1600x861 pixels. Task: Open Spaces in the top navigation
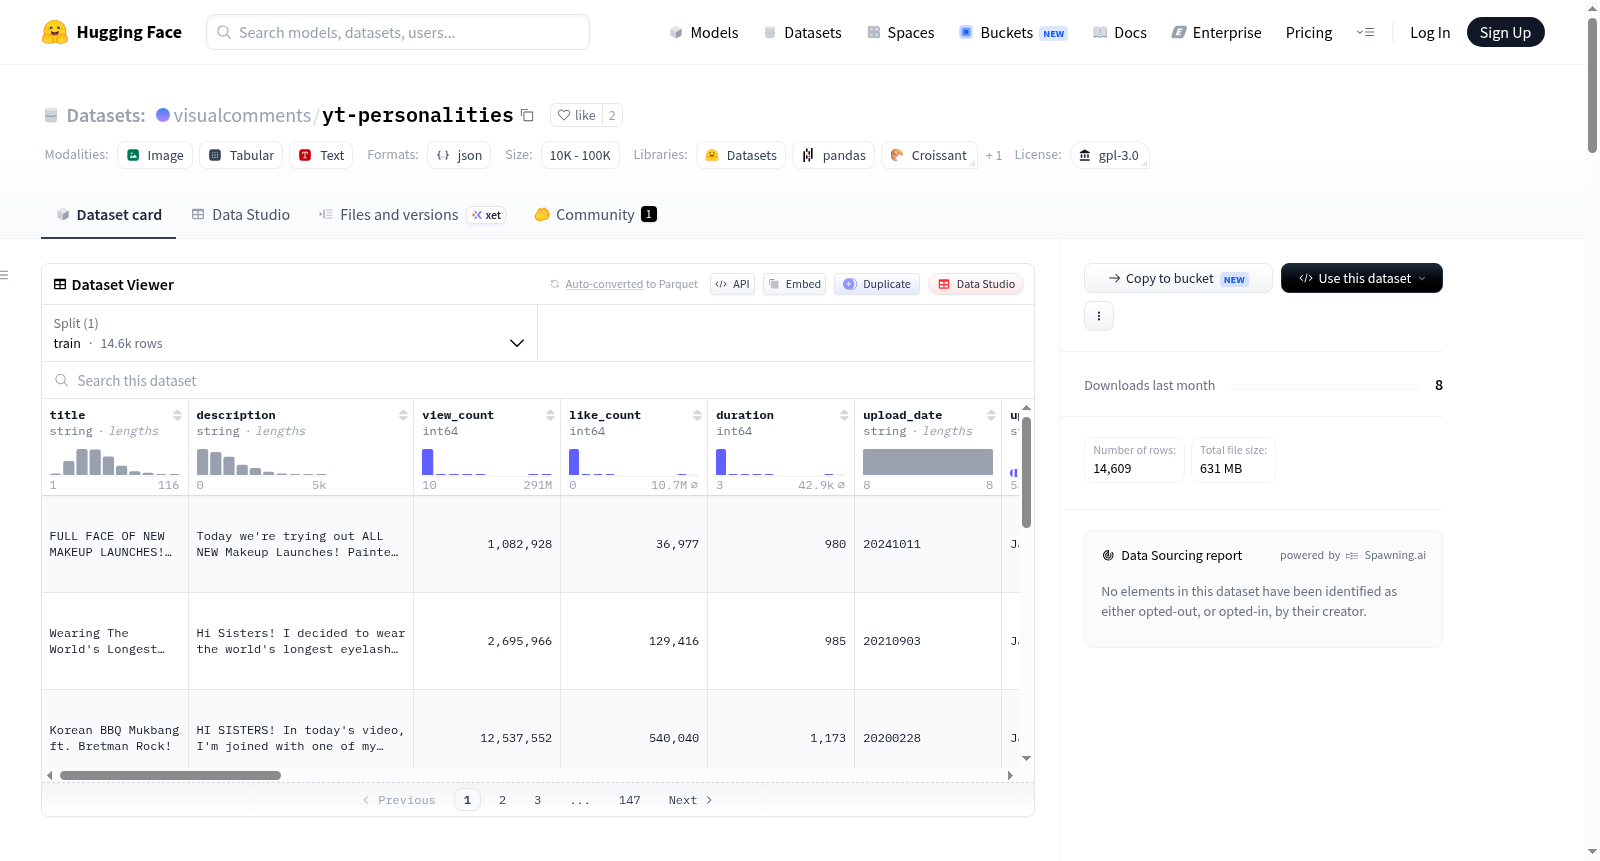[x=901, y=32]
